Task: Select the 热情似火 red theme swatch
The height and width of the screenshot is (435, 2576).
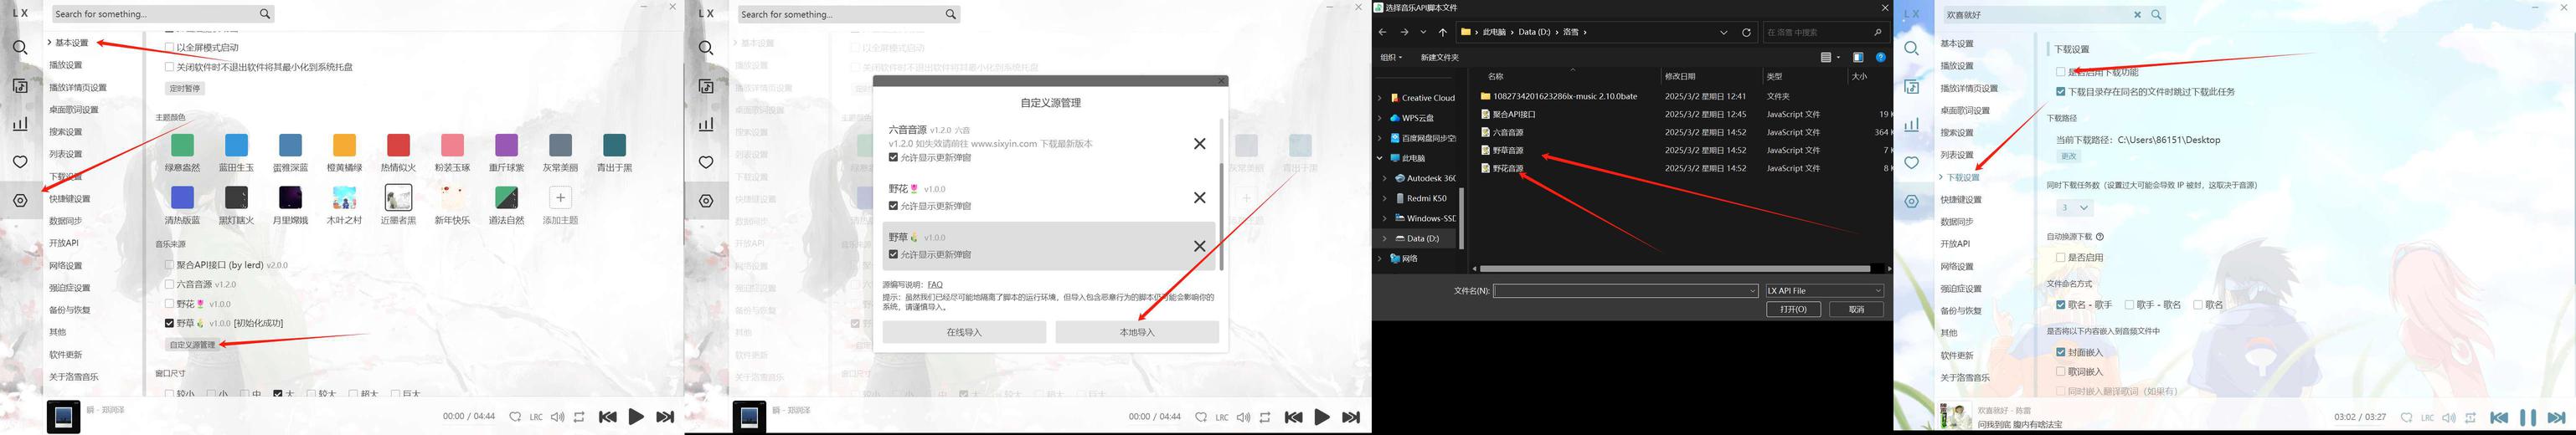Action: pos(398,146)
